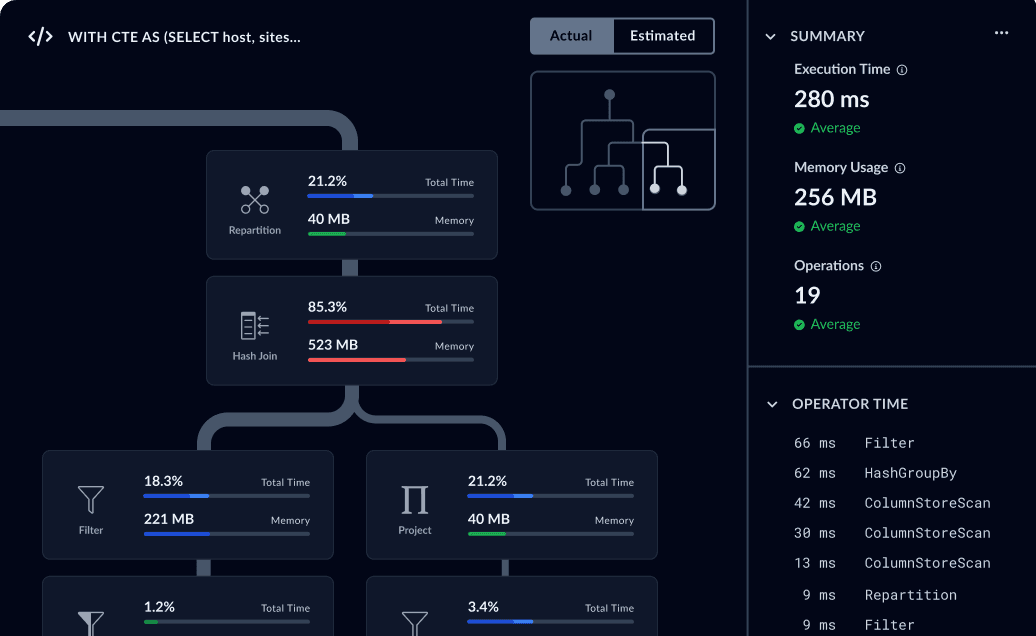Click the Filter 18.3% value
The height and width of the screenshot is (636, 1036).
click(x=163, y=481)
